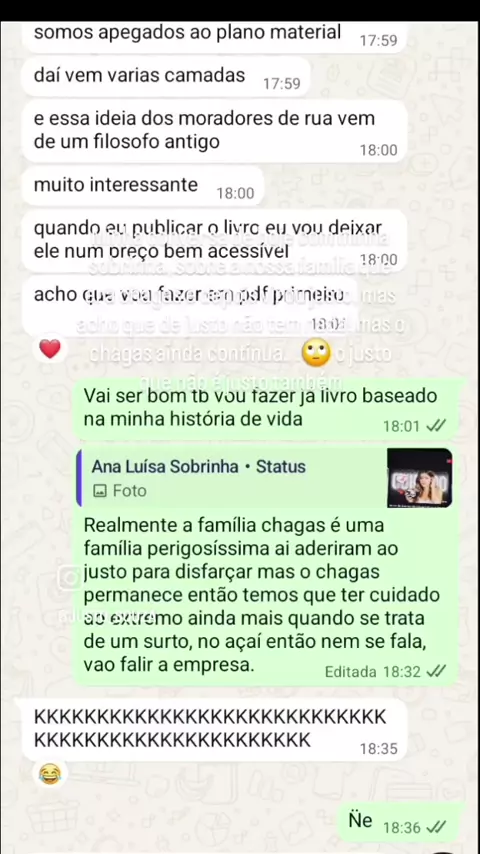Image resolution: width=480 pixels, height=854 pixels.
Task: Select the KKKKKK laughing message bubble
Action: (x=214, y=730)
